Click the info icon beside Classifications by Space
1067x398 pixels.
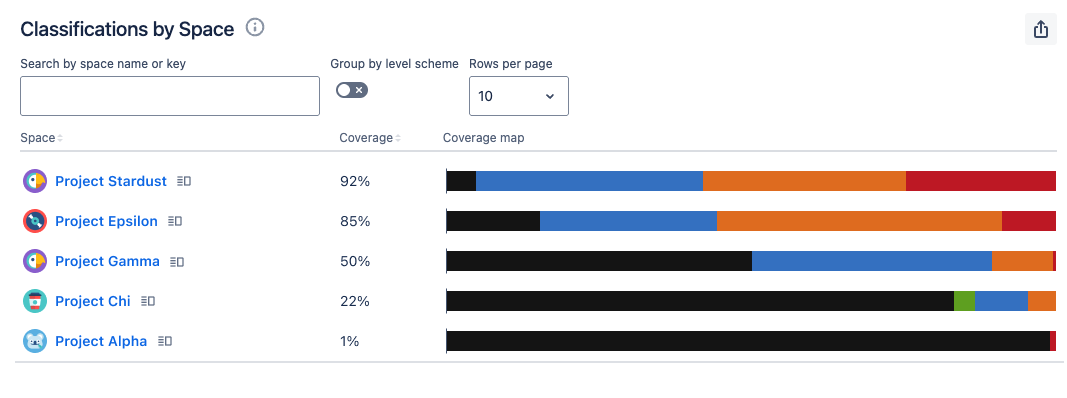[x=255, y=28]
